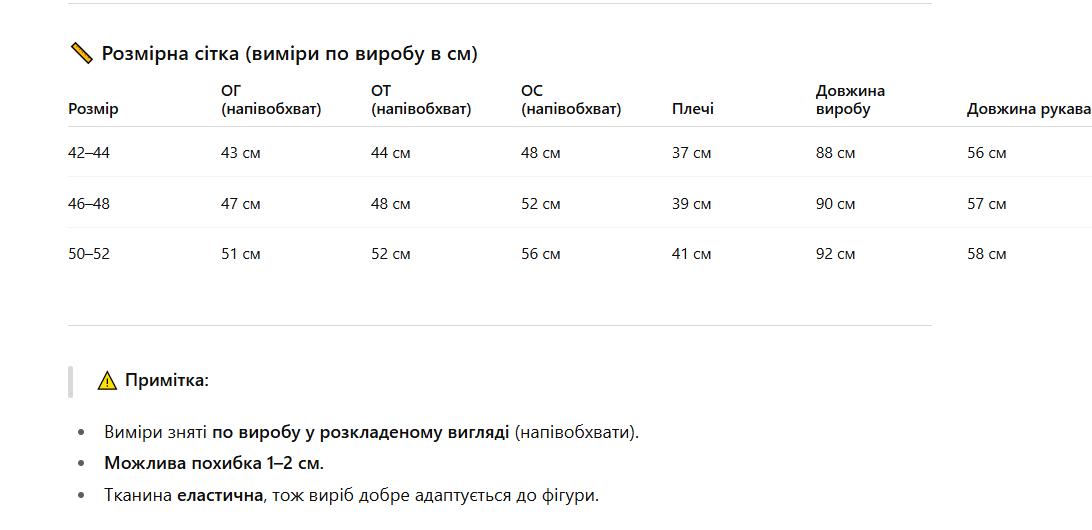Click the Можлива похибка 1–2 см bullet
This screenshot has width=1092, height=530.
tap(214, 463)
